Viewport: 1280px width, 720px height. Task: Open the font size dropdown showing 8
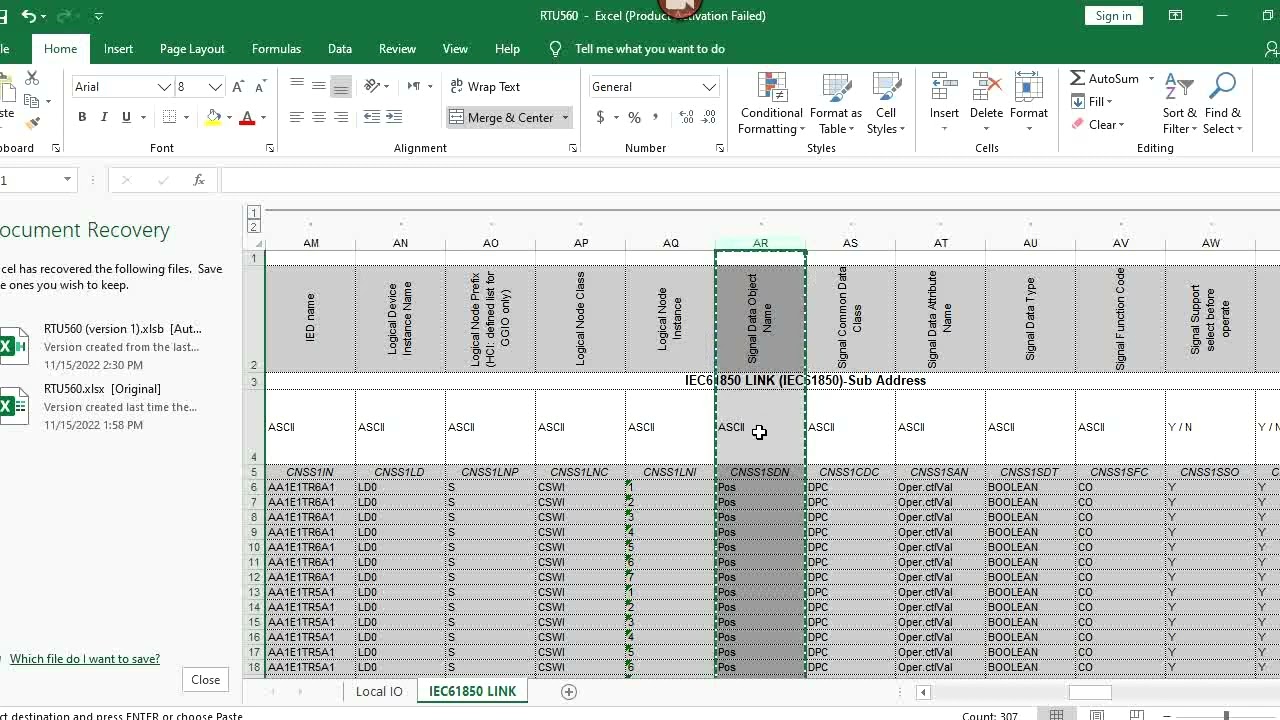click(214, 87)
